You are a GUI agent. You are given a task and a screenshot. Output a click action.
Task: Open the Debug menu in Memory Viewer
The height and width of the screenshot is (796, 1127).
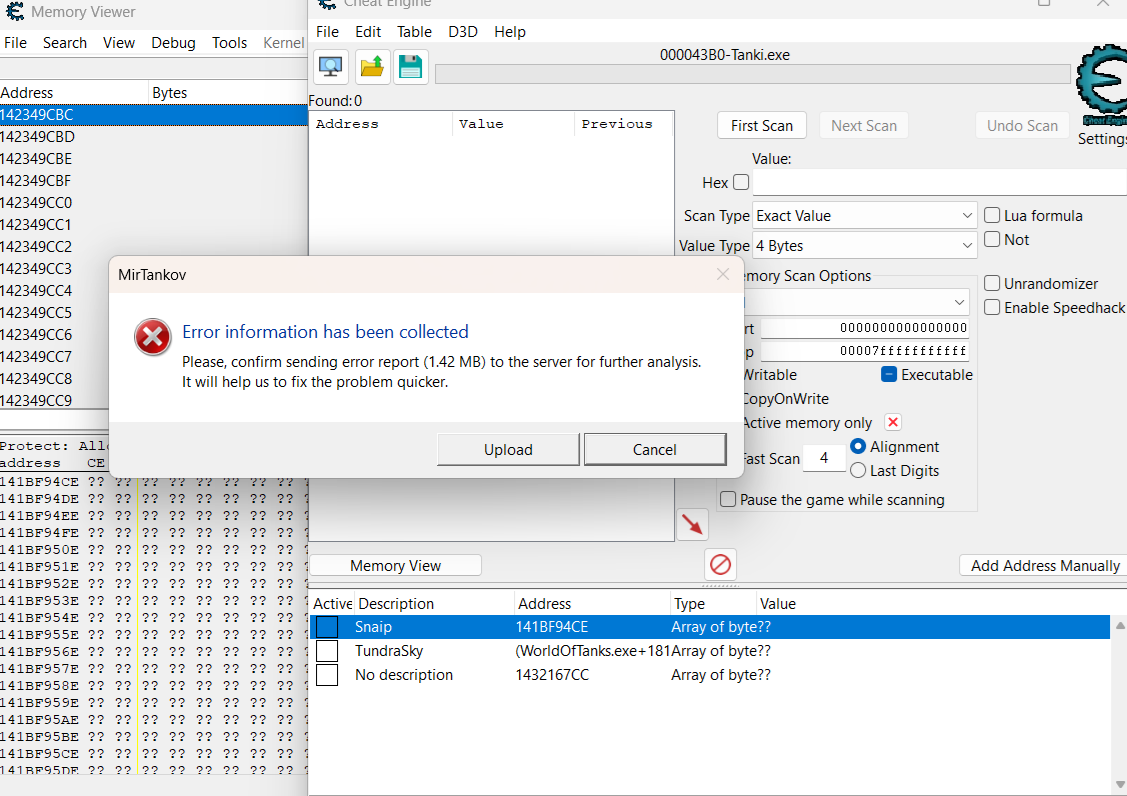[173, 42]
